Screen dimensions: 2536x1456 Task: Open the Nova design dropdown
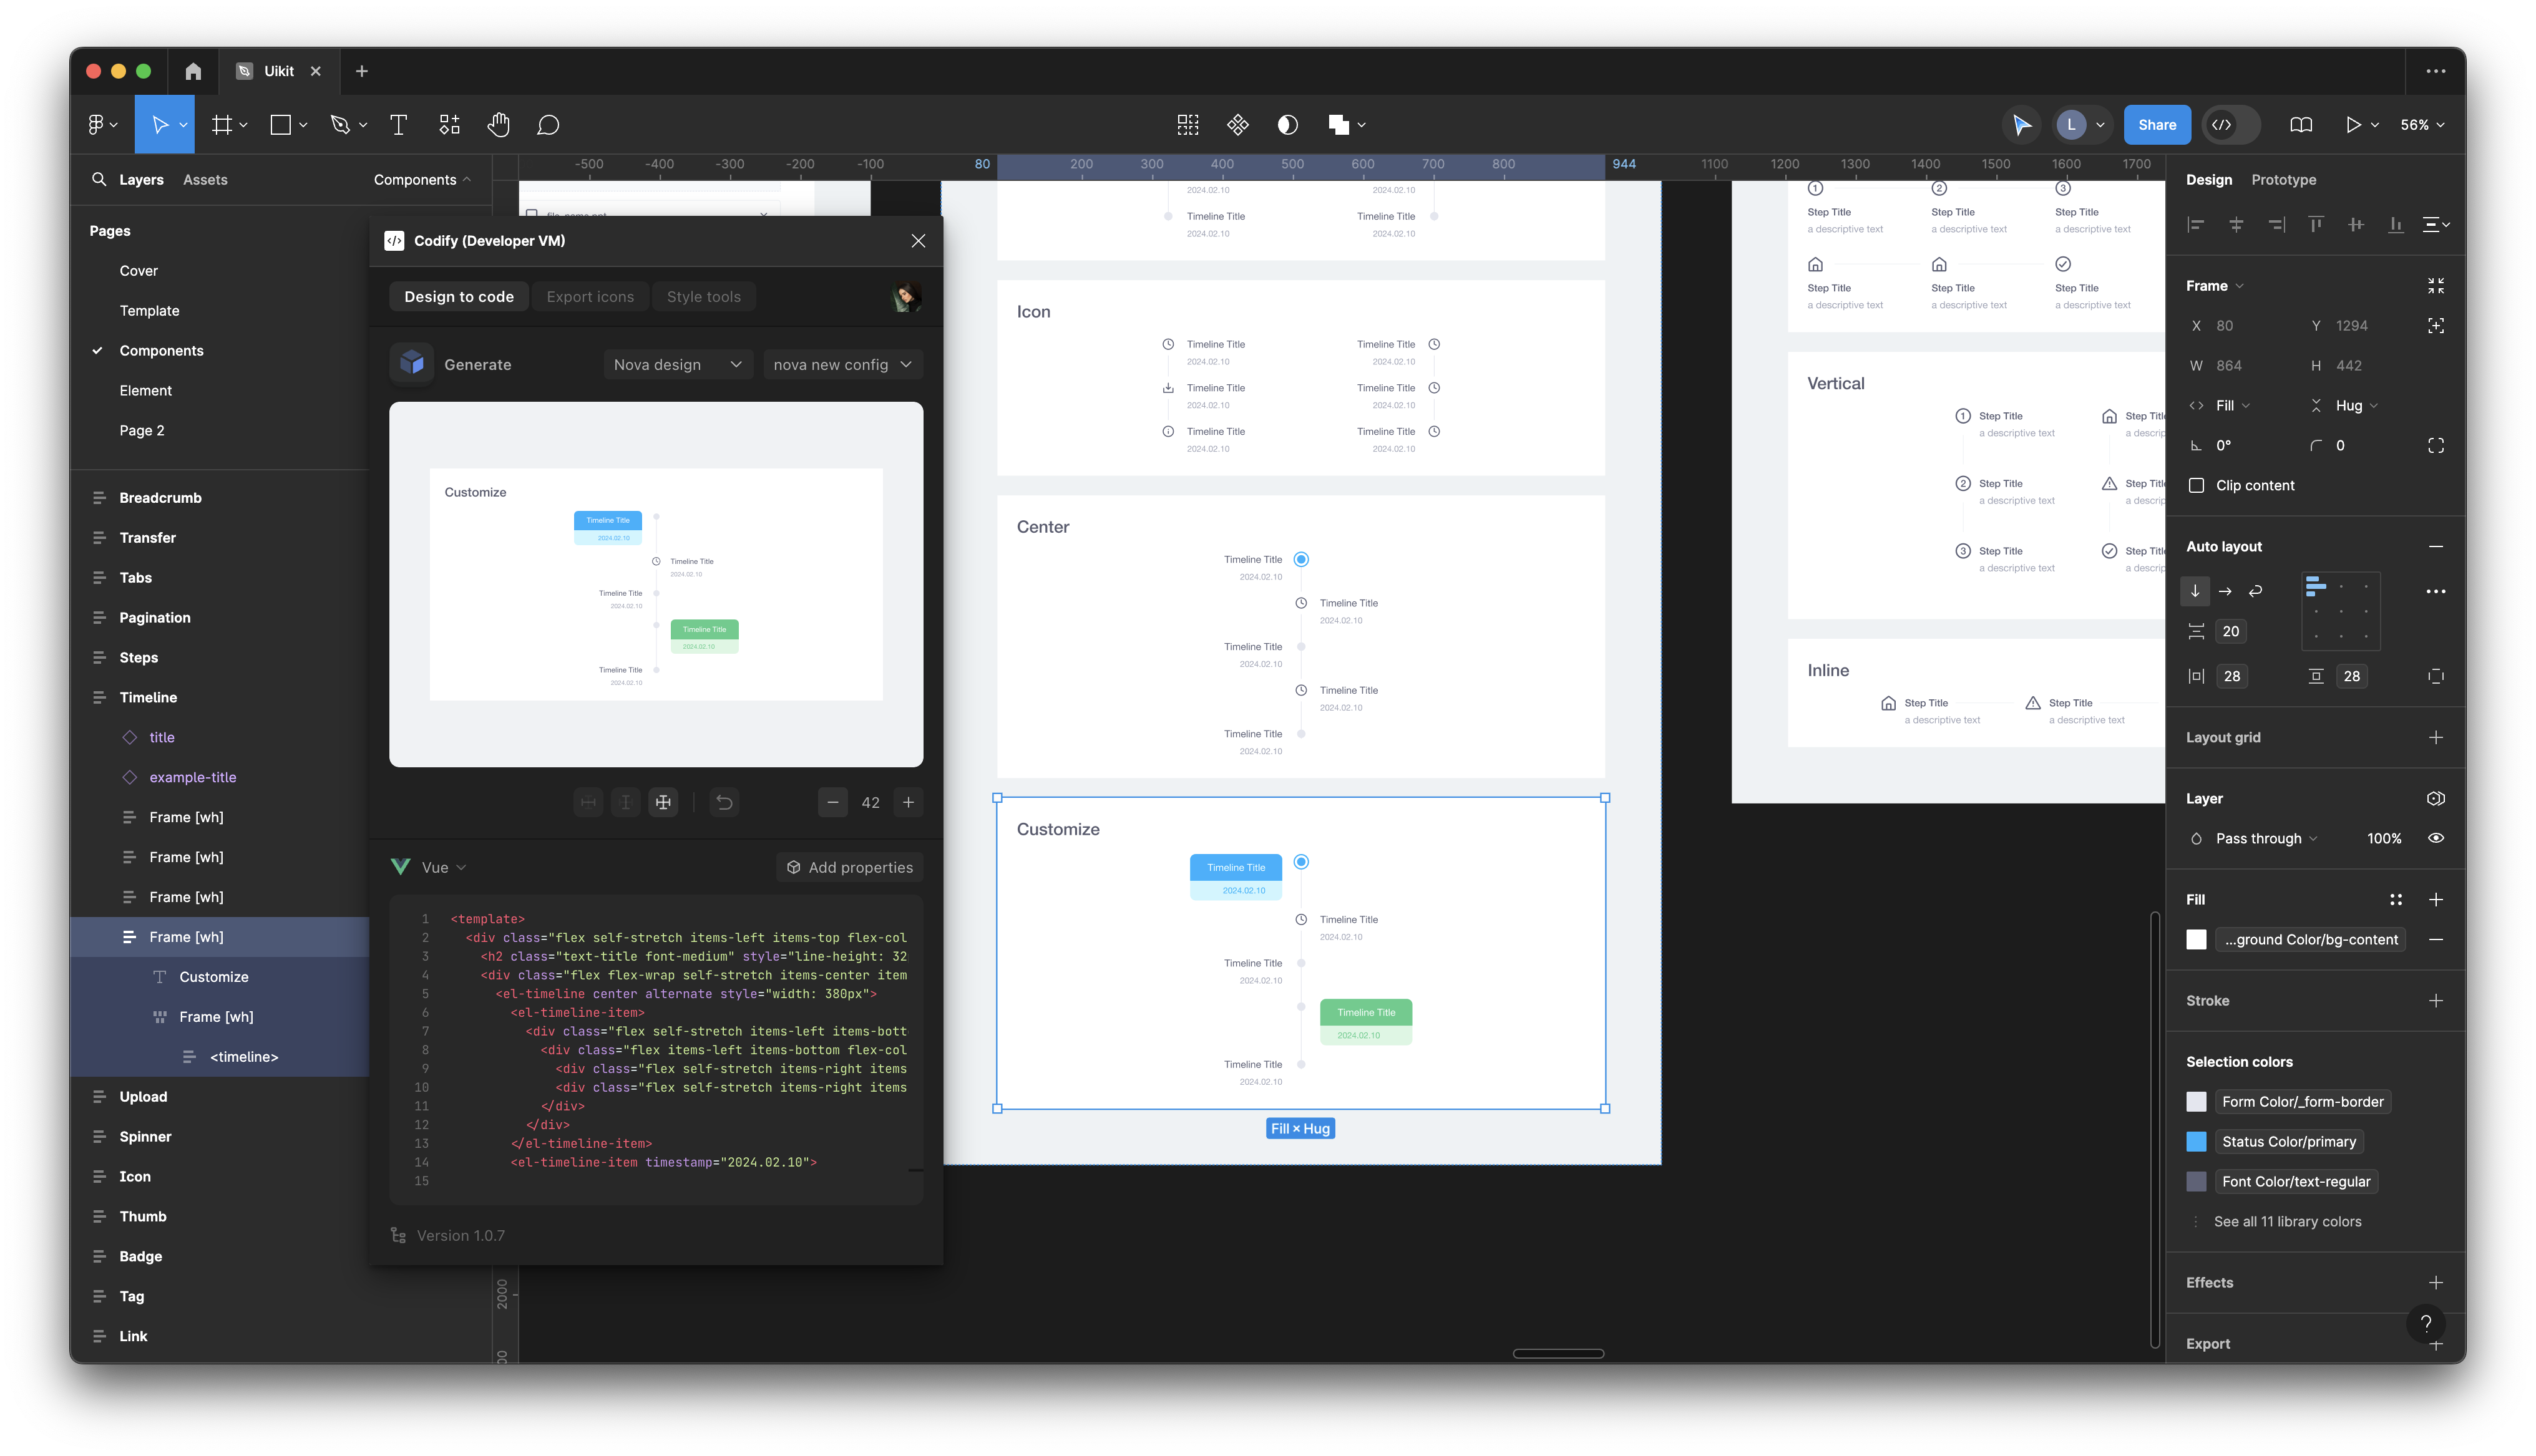coord(677,365)
